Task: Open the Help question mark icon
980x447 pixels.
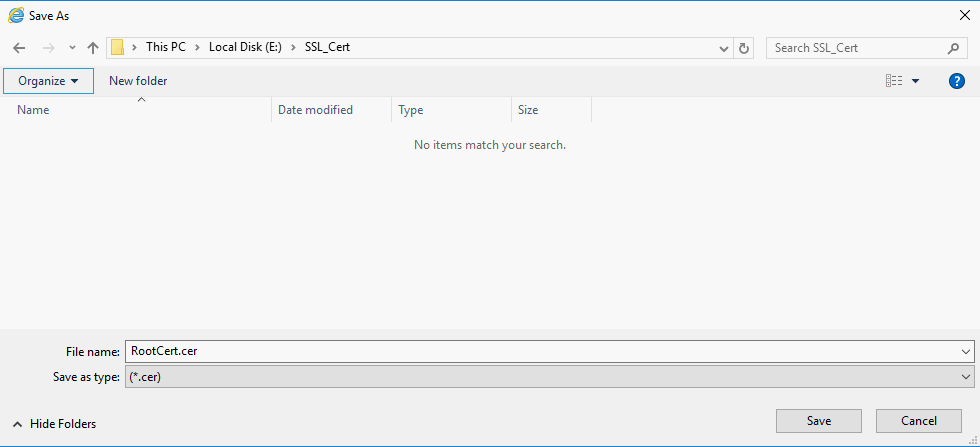Action: pos(956,81)
